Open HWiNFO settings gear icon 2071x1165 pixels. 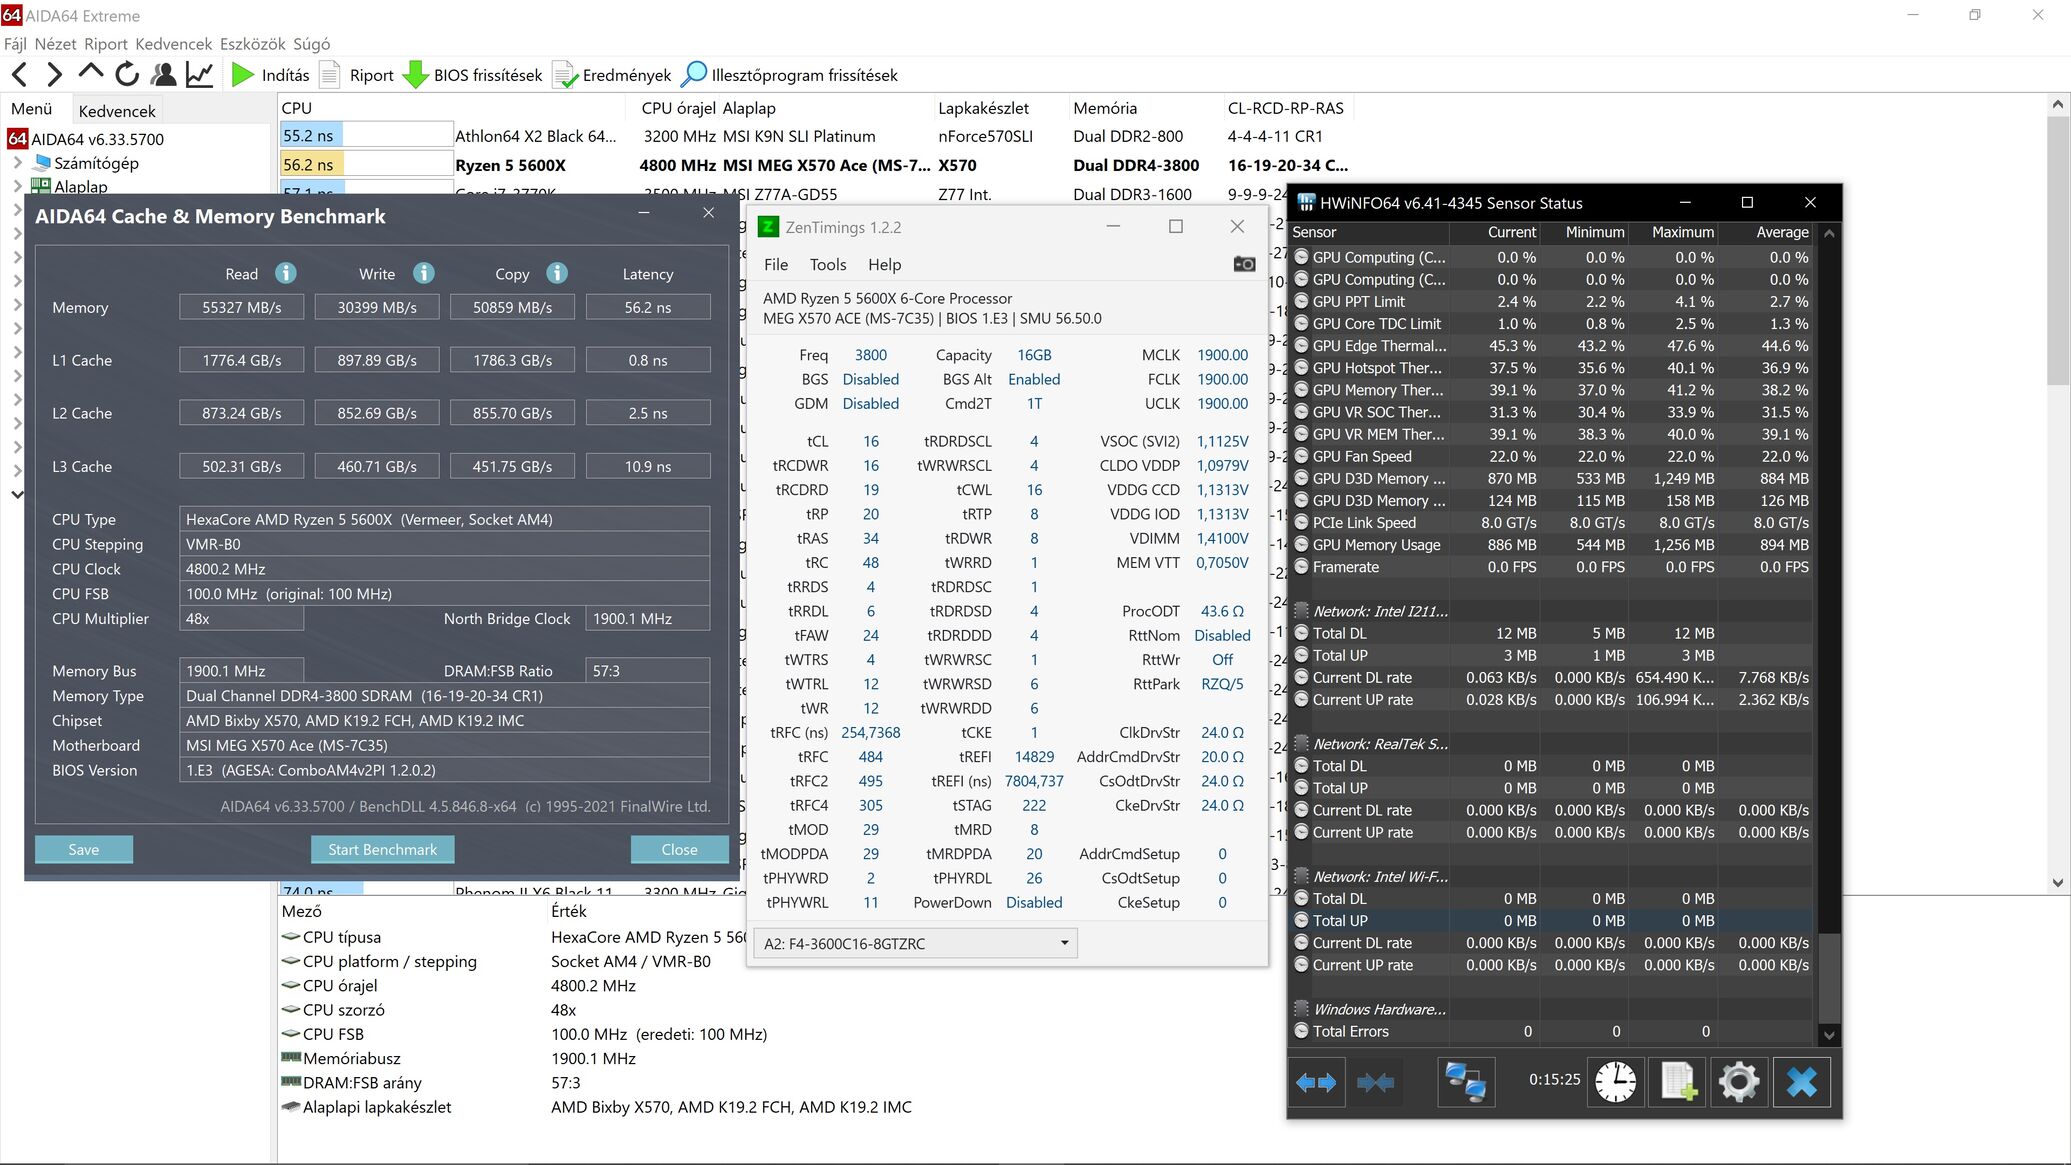[1739, 1082]
